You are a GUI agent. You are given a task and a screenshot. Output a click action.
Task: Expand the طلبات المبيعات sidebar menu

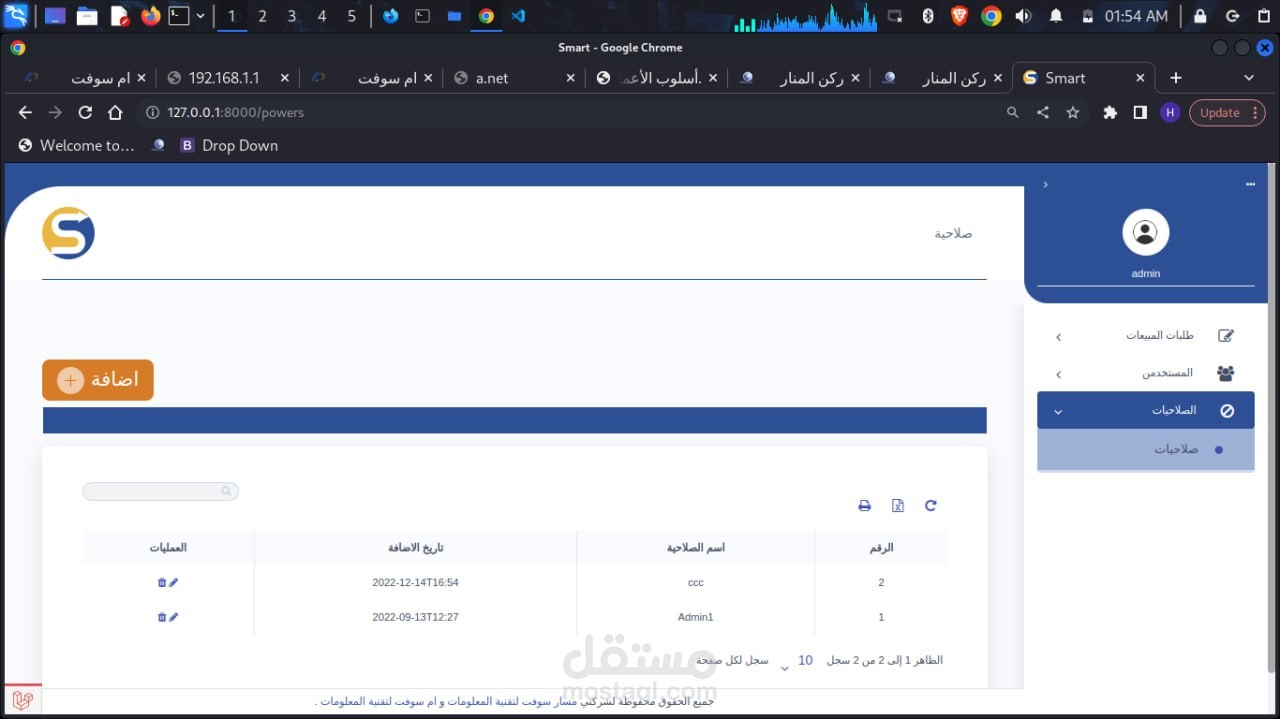pos(1146,336)
